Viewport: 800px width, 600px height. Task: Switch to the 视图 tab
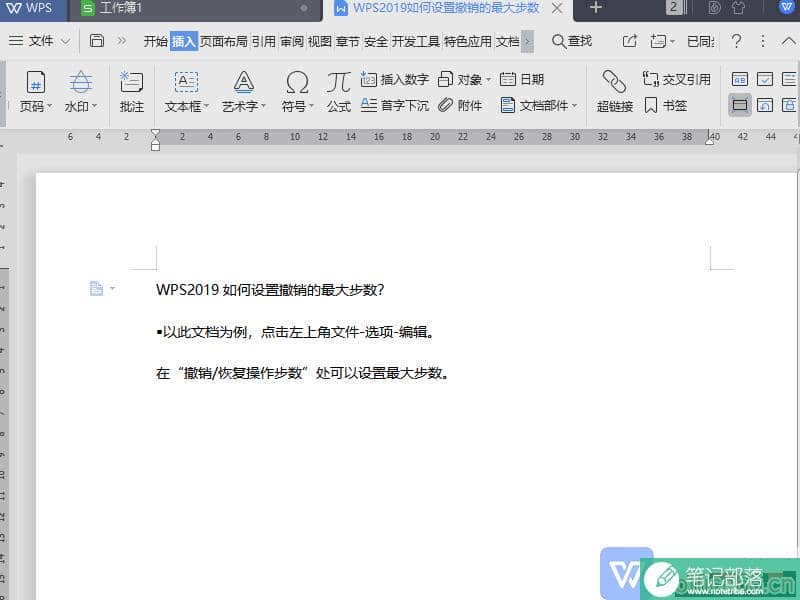tap(320, 41)
